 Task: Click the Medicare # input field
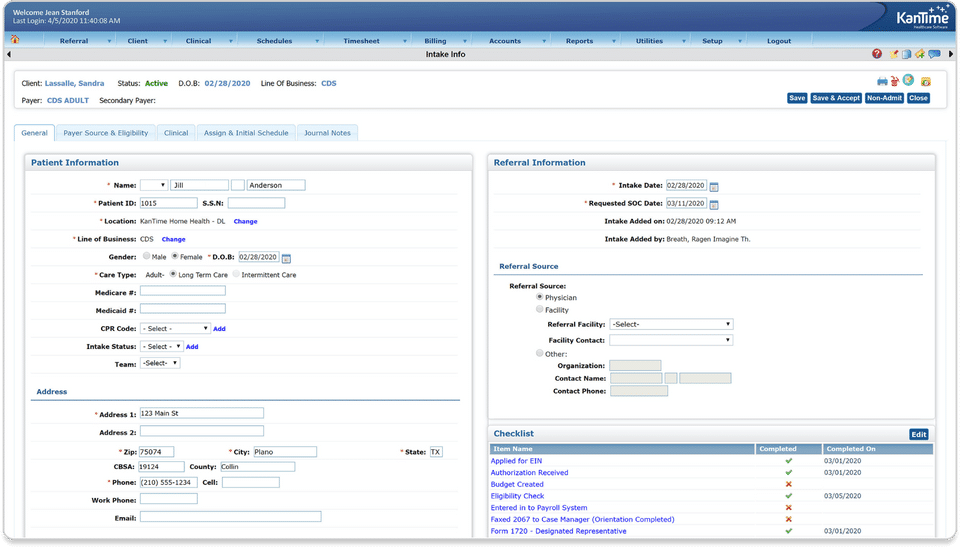(183, 291)
